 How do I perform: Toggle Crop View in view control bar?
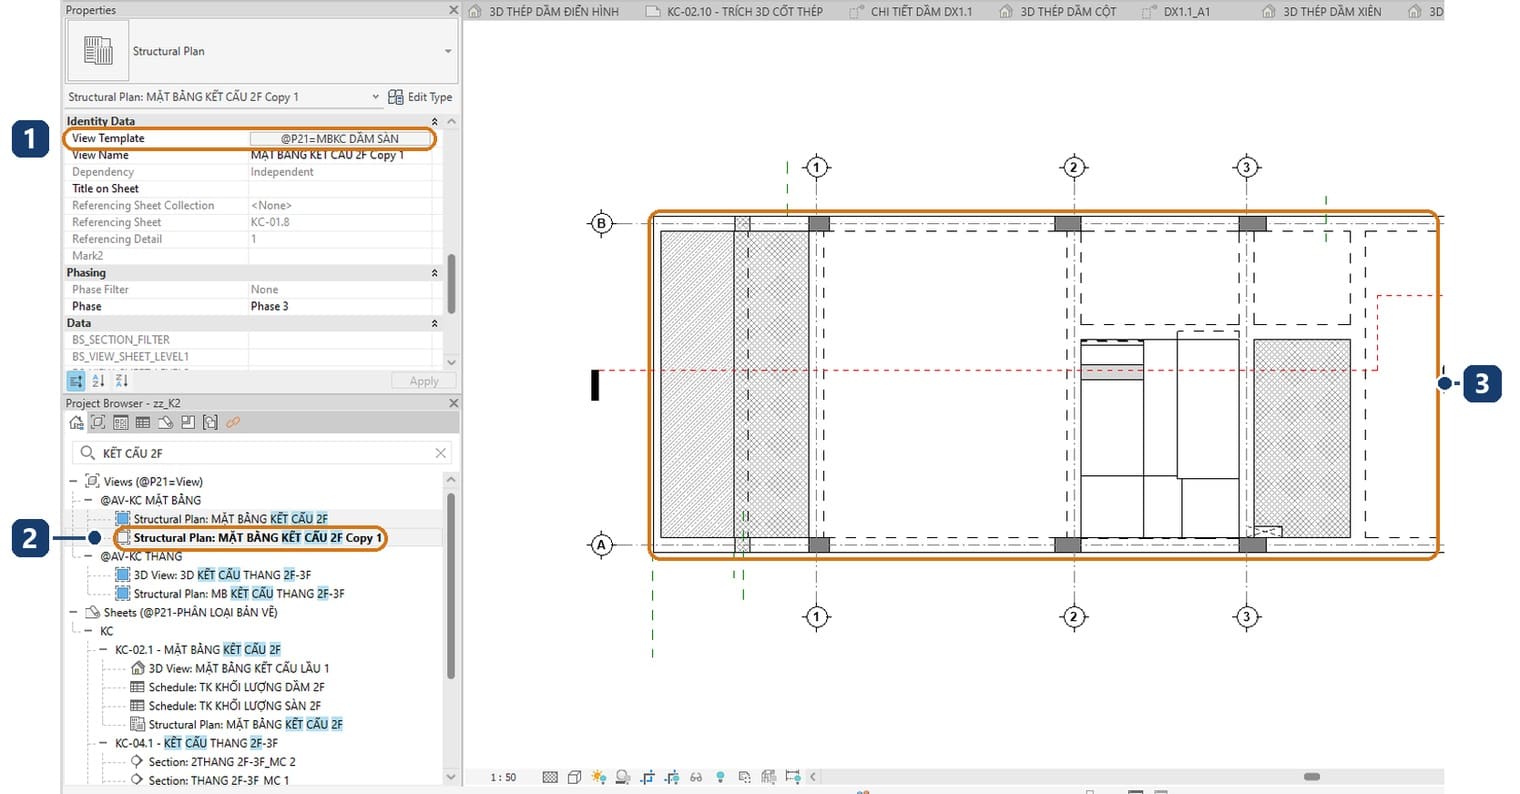(647, 777)
